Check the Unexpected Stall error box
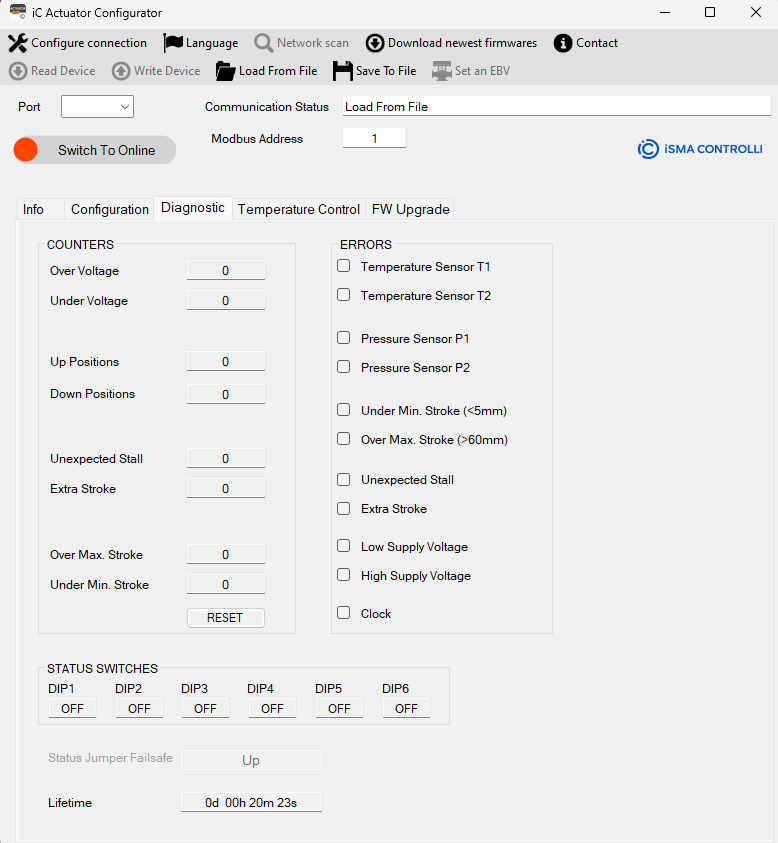 [x=344, y=479]
